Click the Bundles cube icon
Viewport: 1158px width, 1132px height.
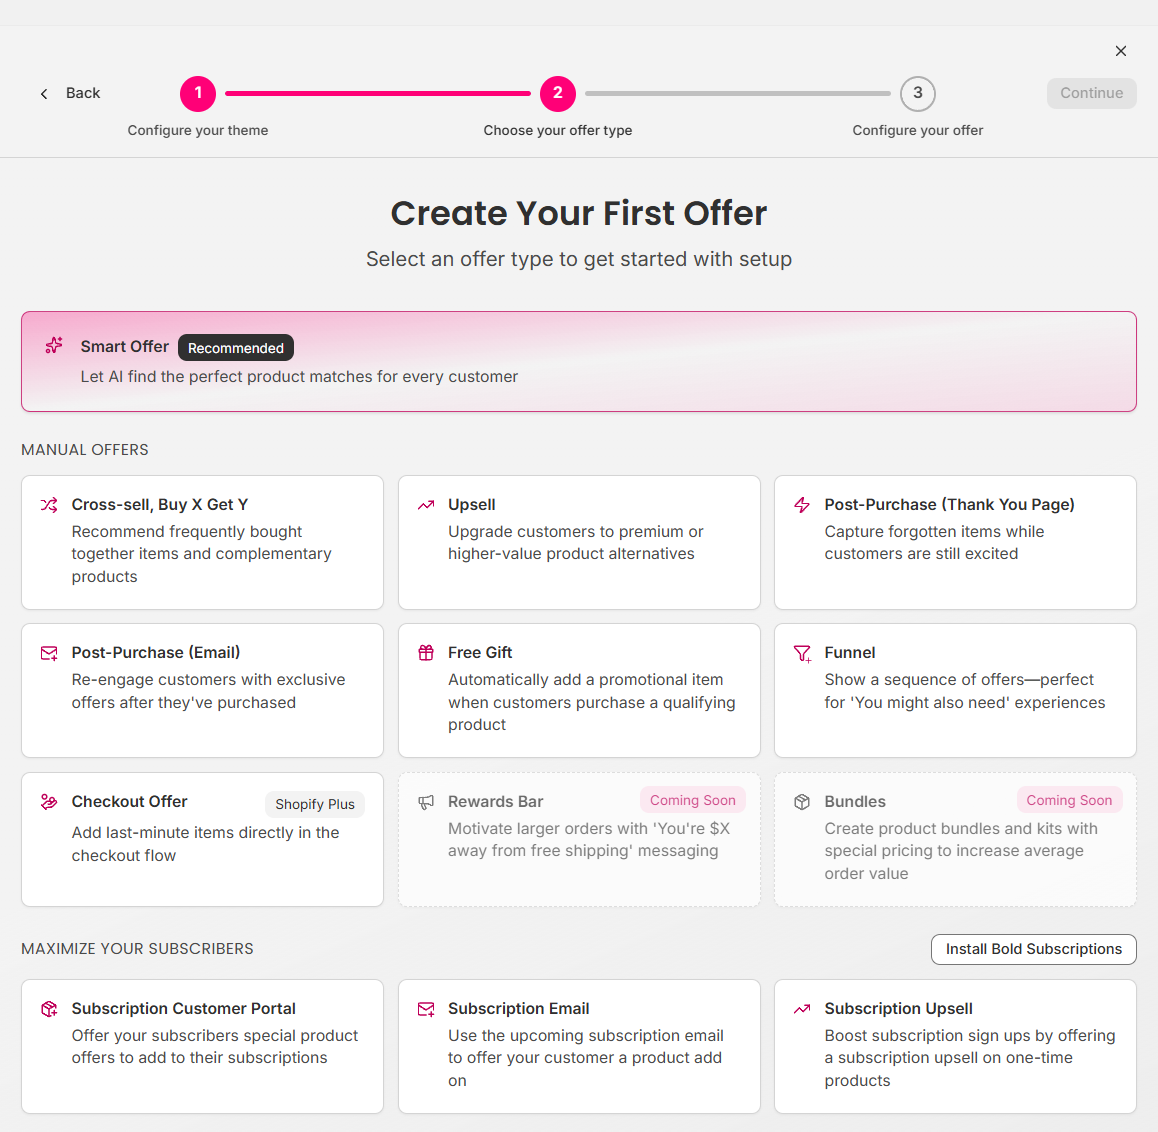pos(802,802)
